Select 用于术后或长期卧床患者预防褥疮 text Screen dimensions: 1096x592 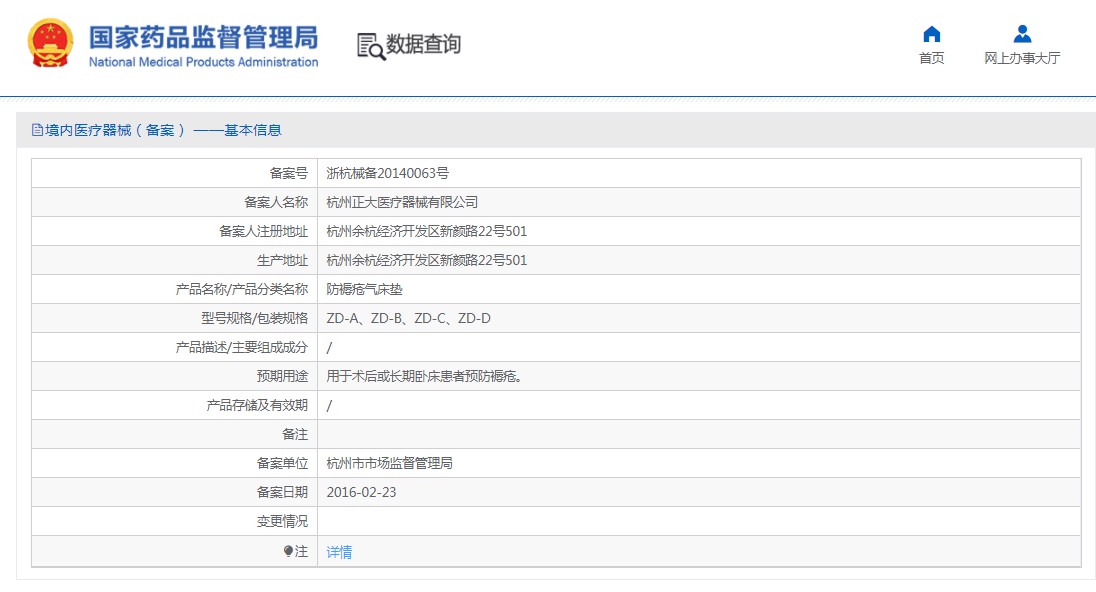coord(424,376)
